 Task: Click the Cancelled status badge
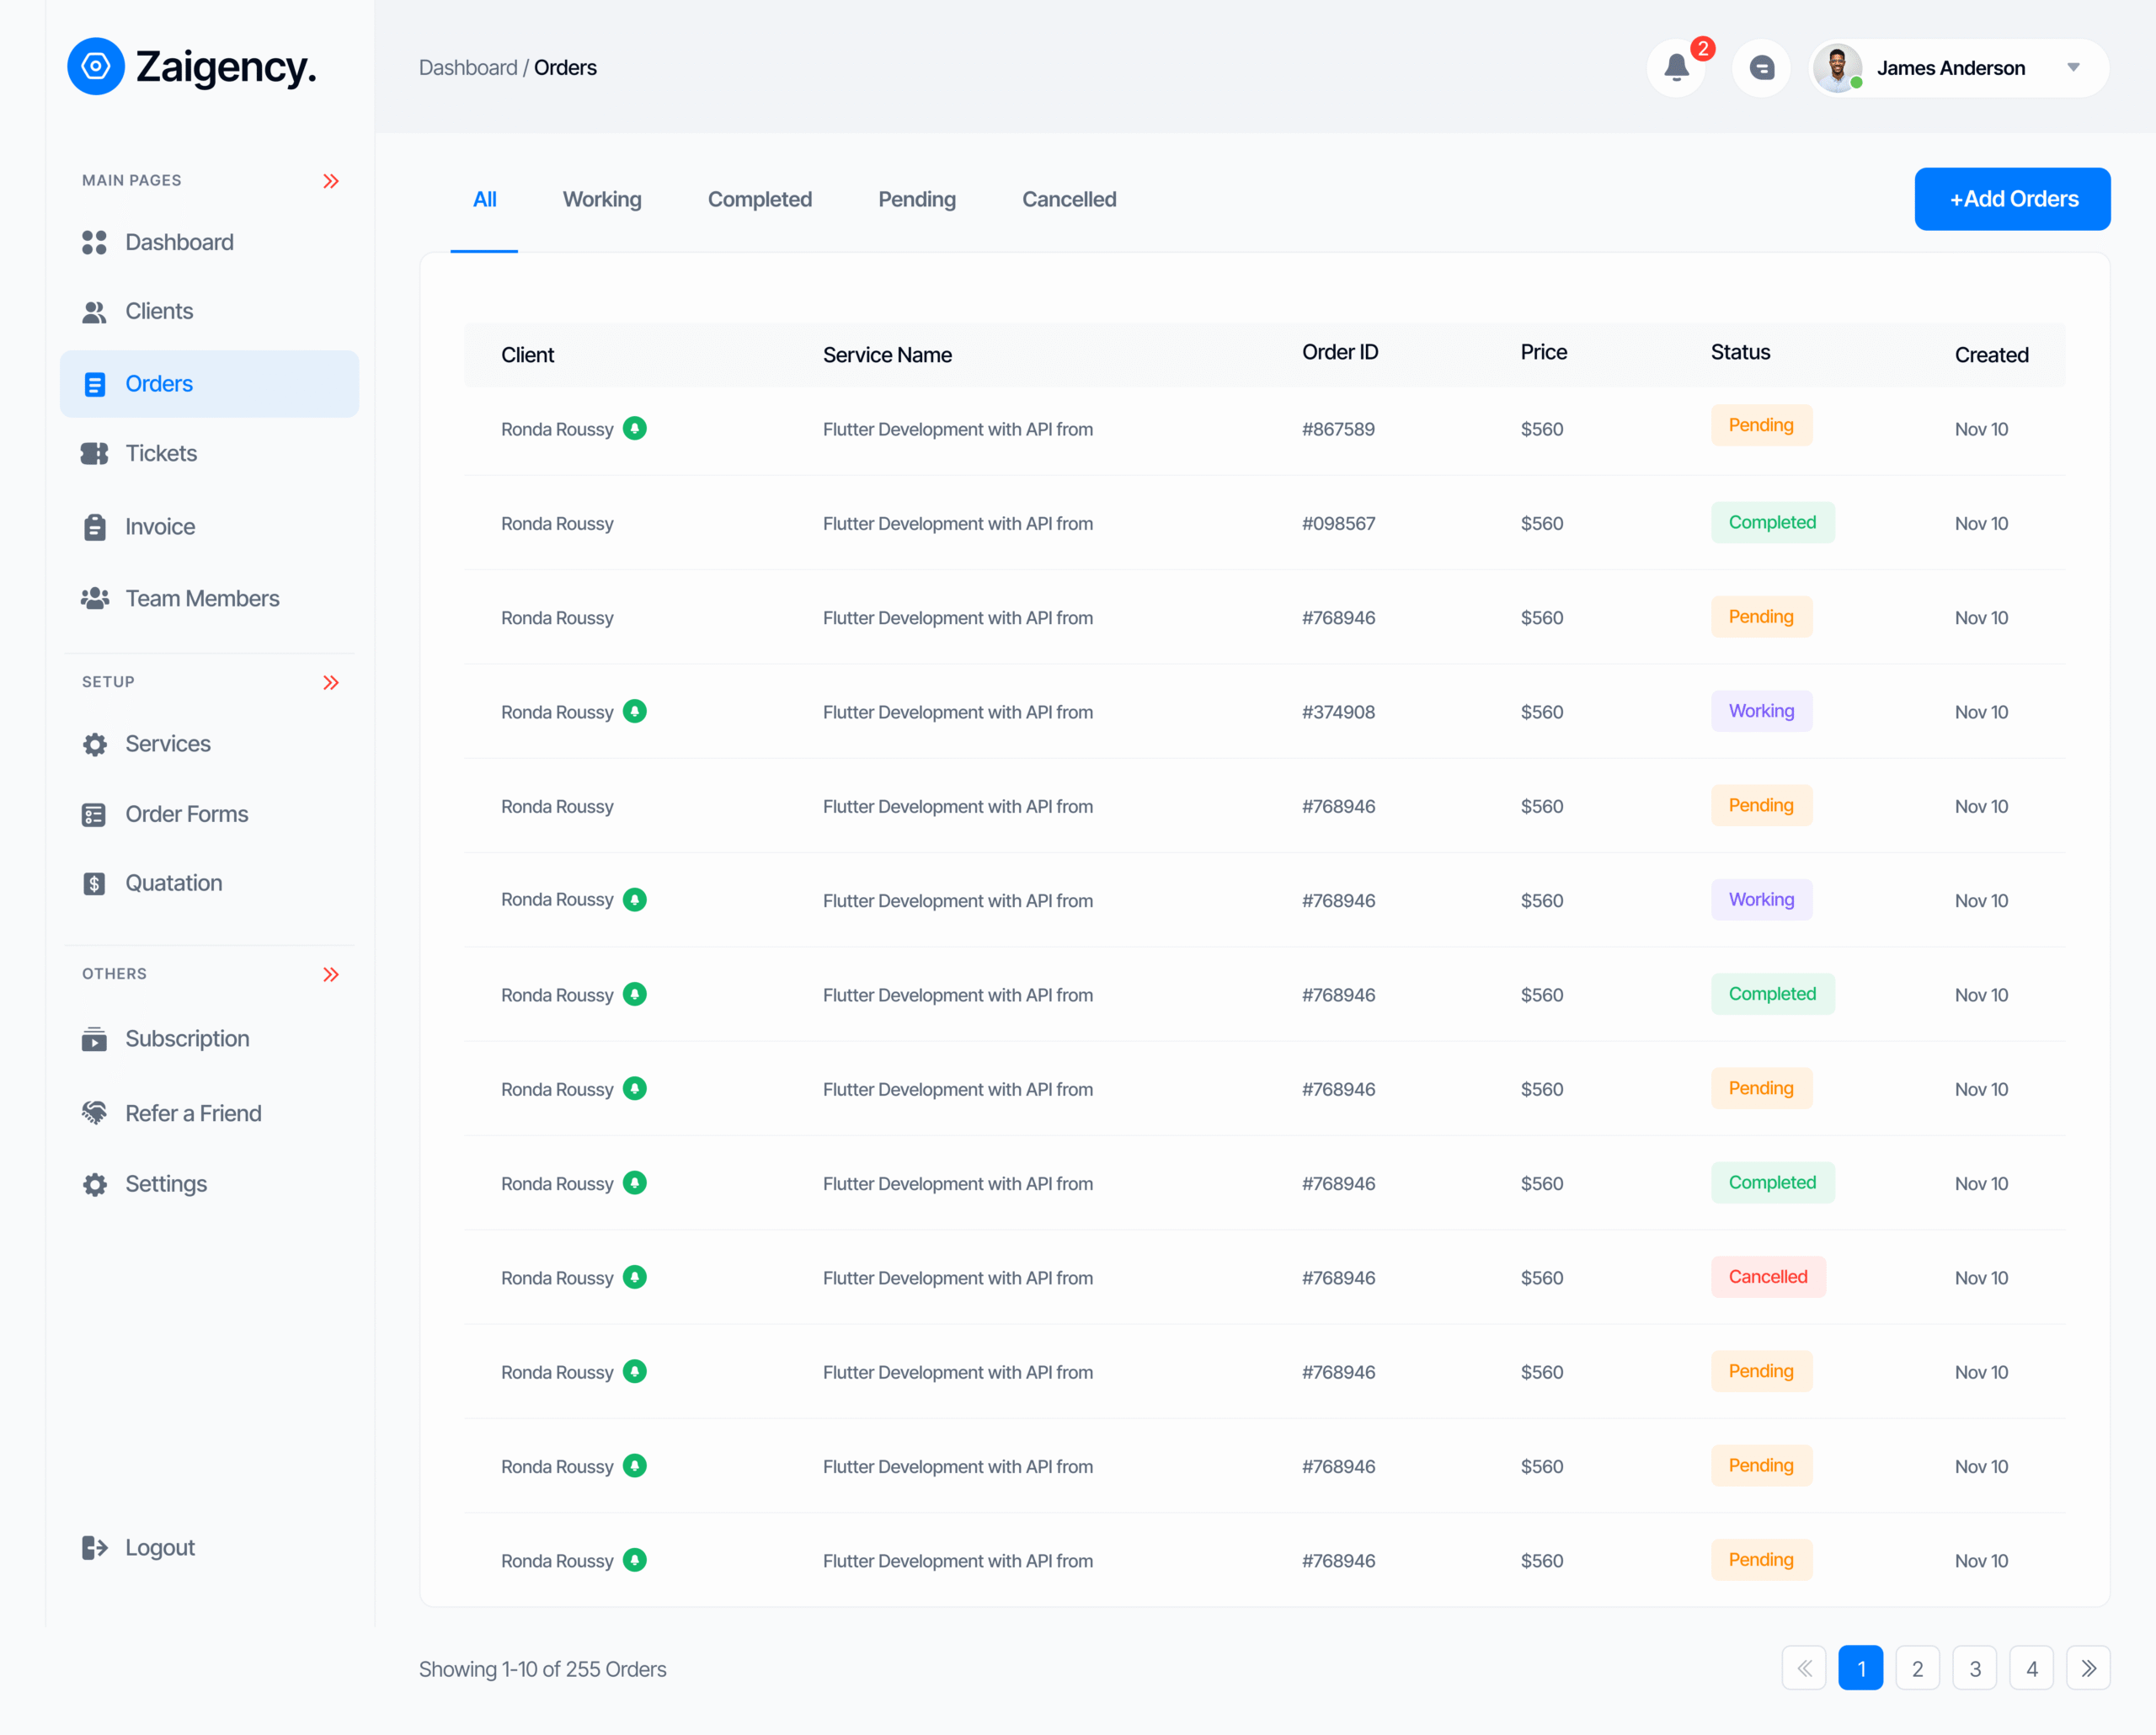[1767, 1277]
